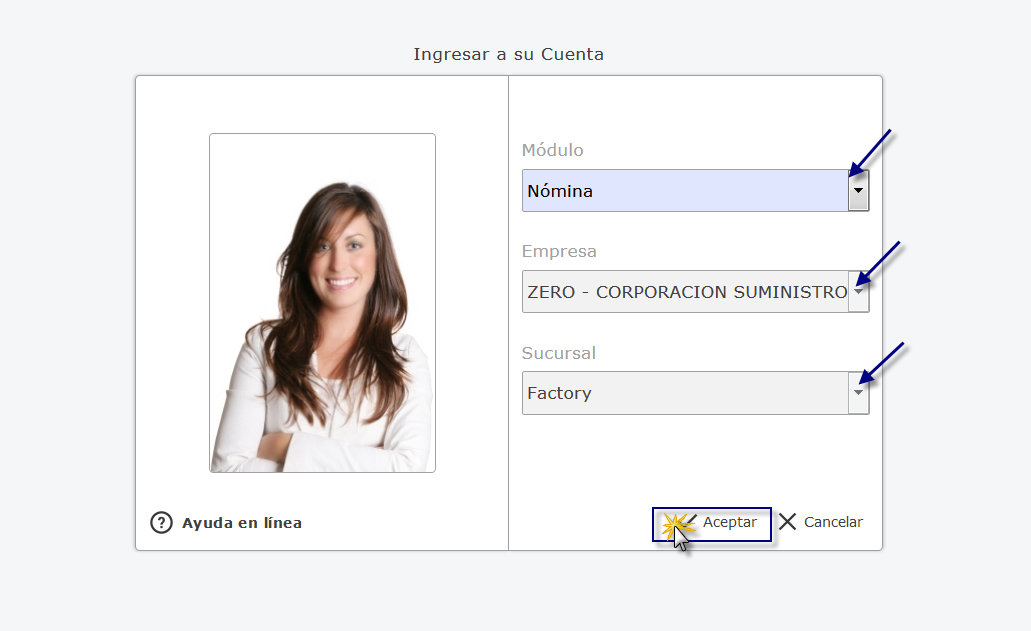The image size is (1031, 631).
Task: Click the blue arrow pointing at Sucursal dropdown
Action: (882, 363)
